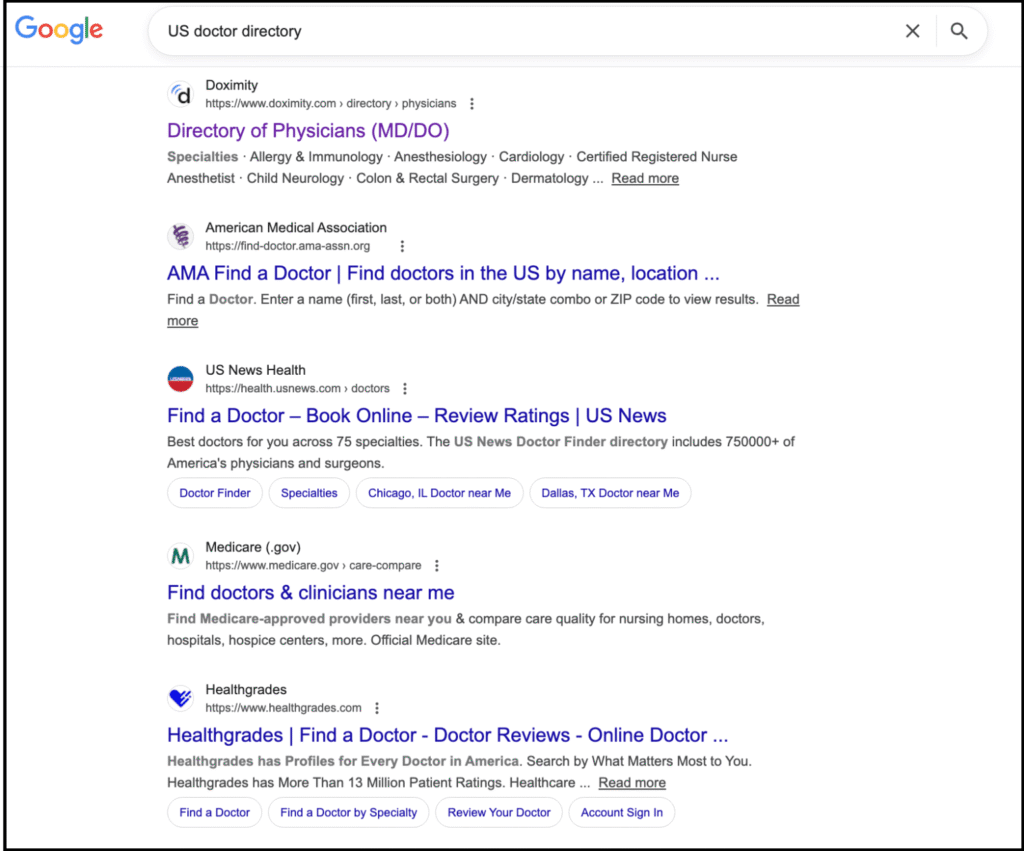The image size is (1024, 851).
Task: Select the Review Your Doctor chip
Action: (x=498, y=812)
